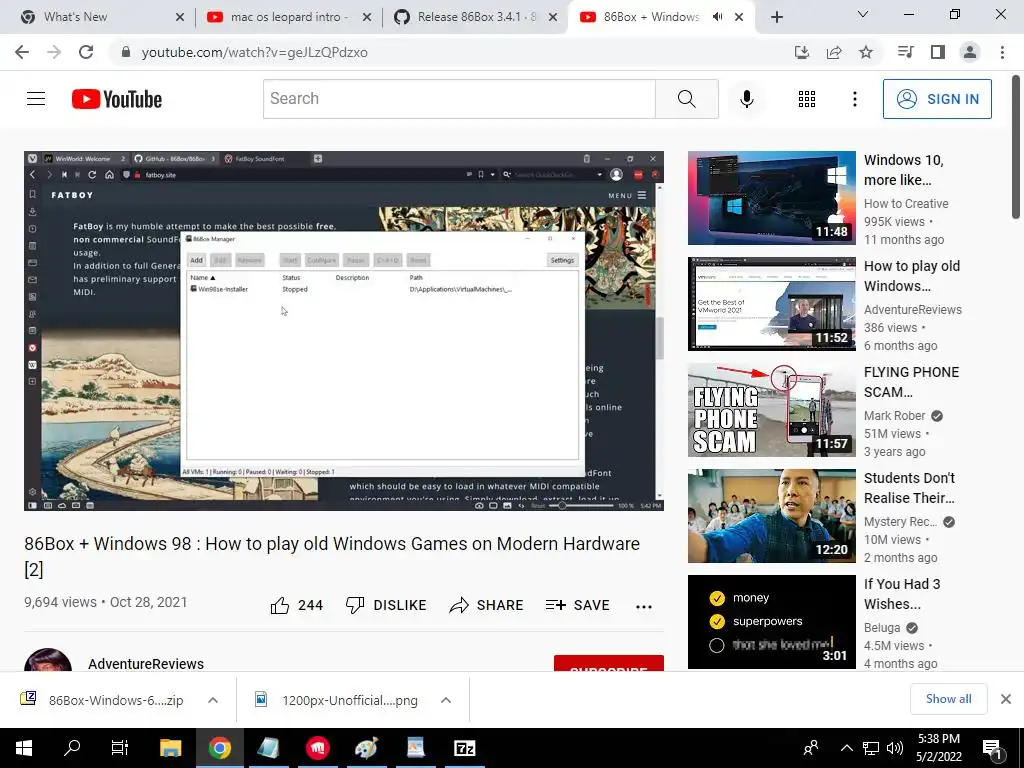The width and height of the screenshot is (1024, 768).
Task: Show hidden system tray icons
Action: [x=846, y=748]
